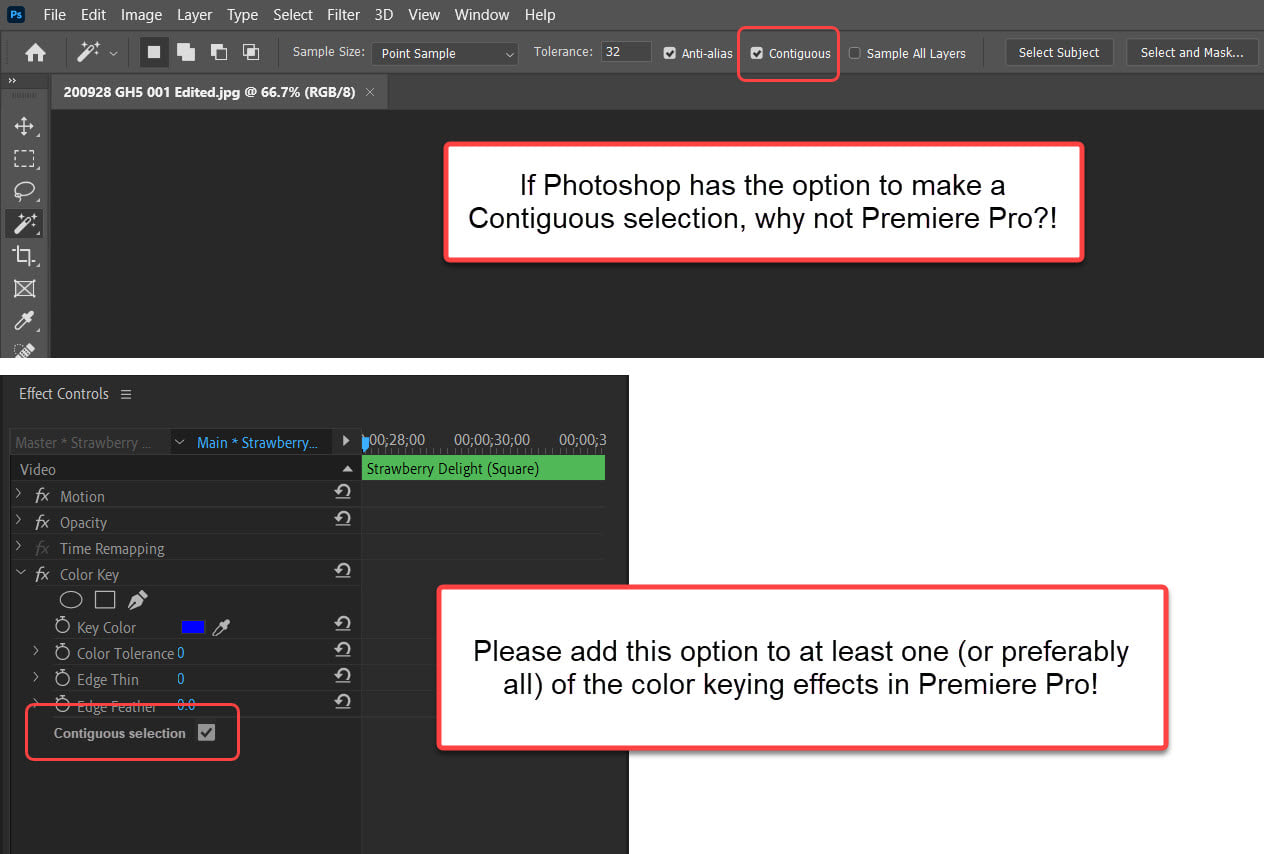This screenshot has width=1264, height=854.
Task: Open the Point Sample dropdown
Action: 444,53
